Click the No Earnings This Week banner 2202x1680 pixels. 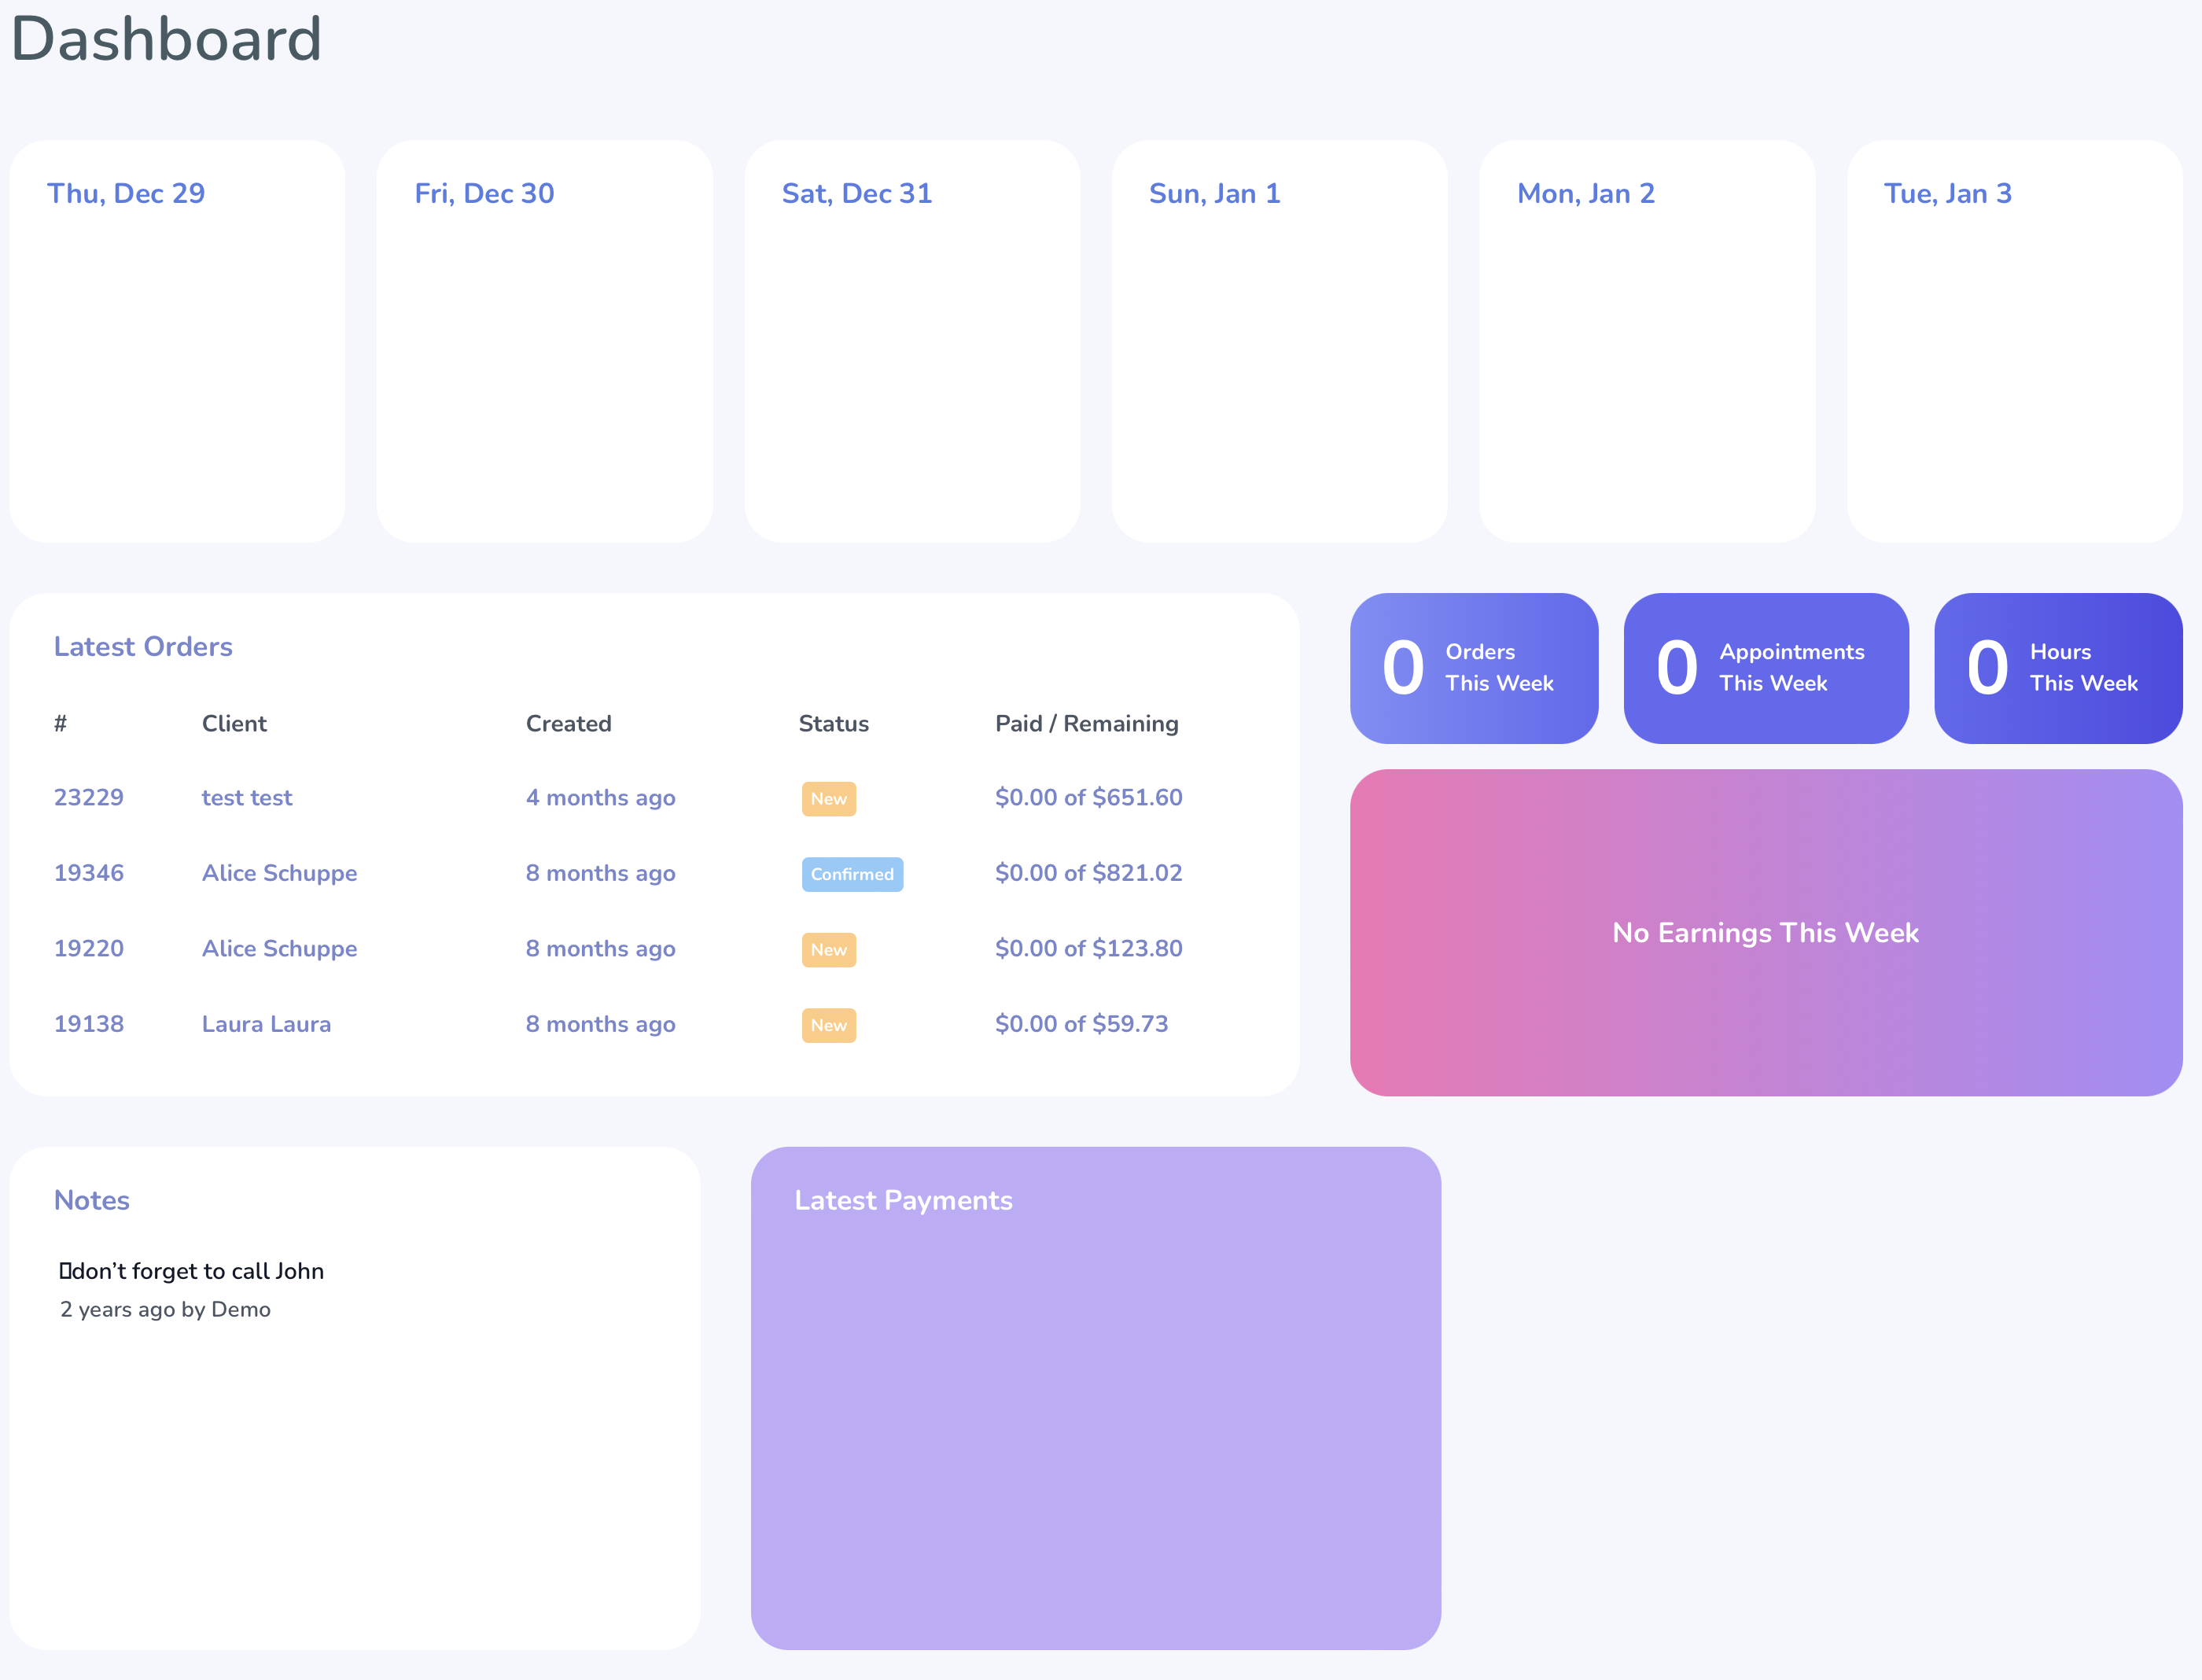[x=1765, y=932]
